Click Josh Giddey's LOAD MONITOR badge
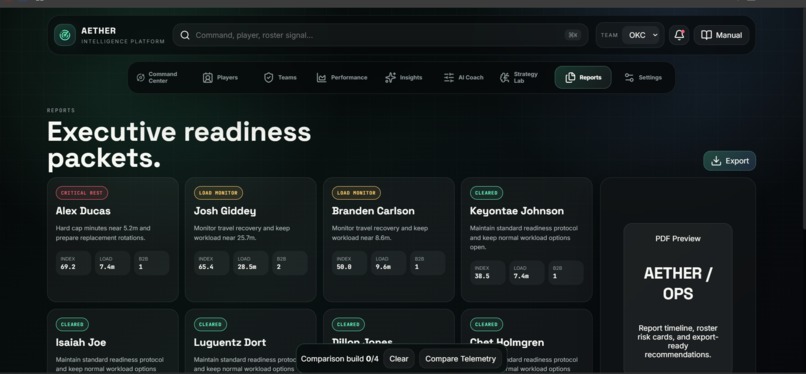Image resolution: width=806 pixels, height=374 pixels. (218, 193)
